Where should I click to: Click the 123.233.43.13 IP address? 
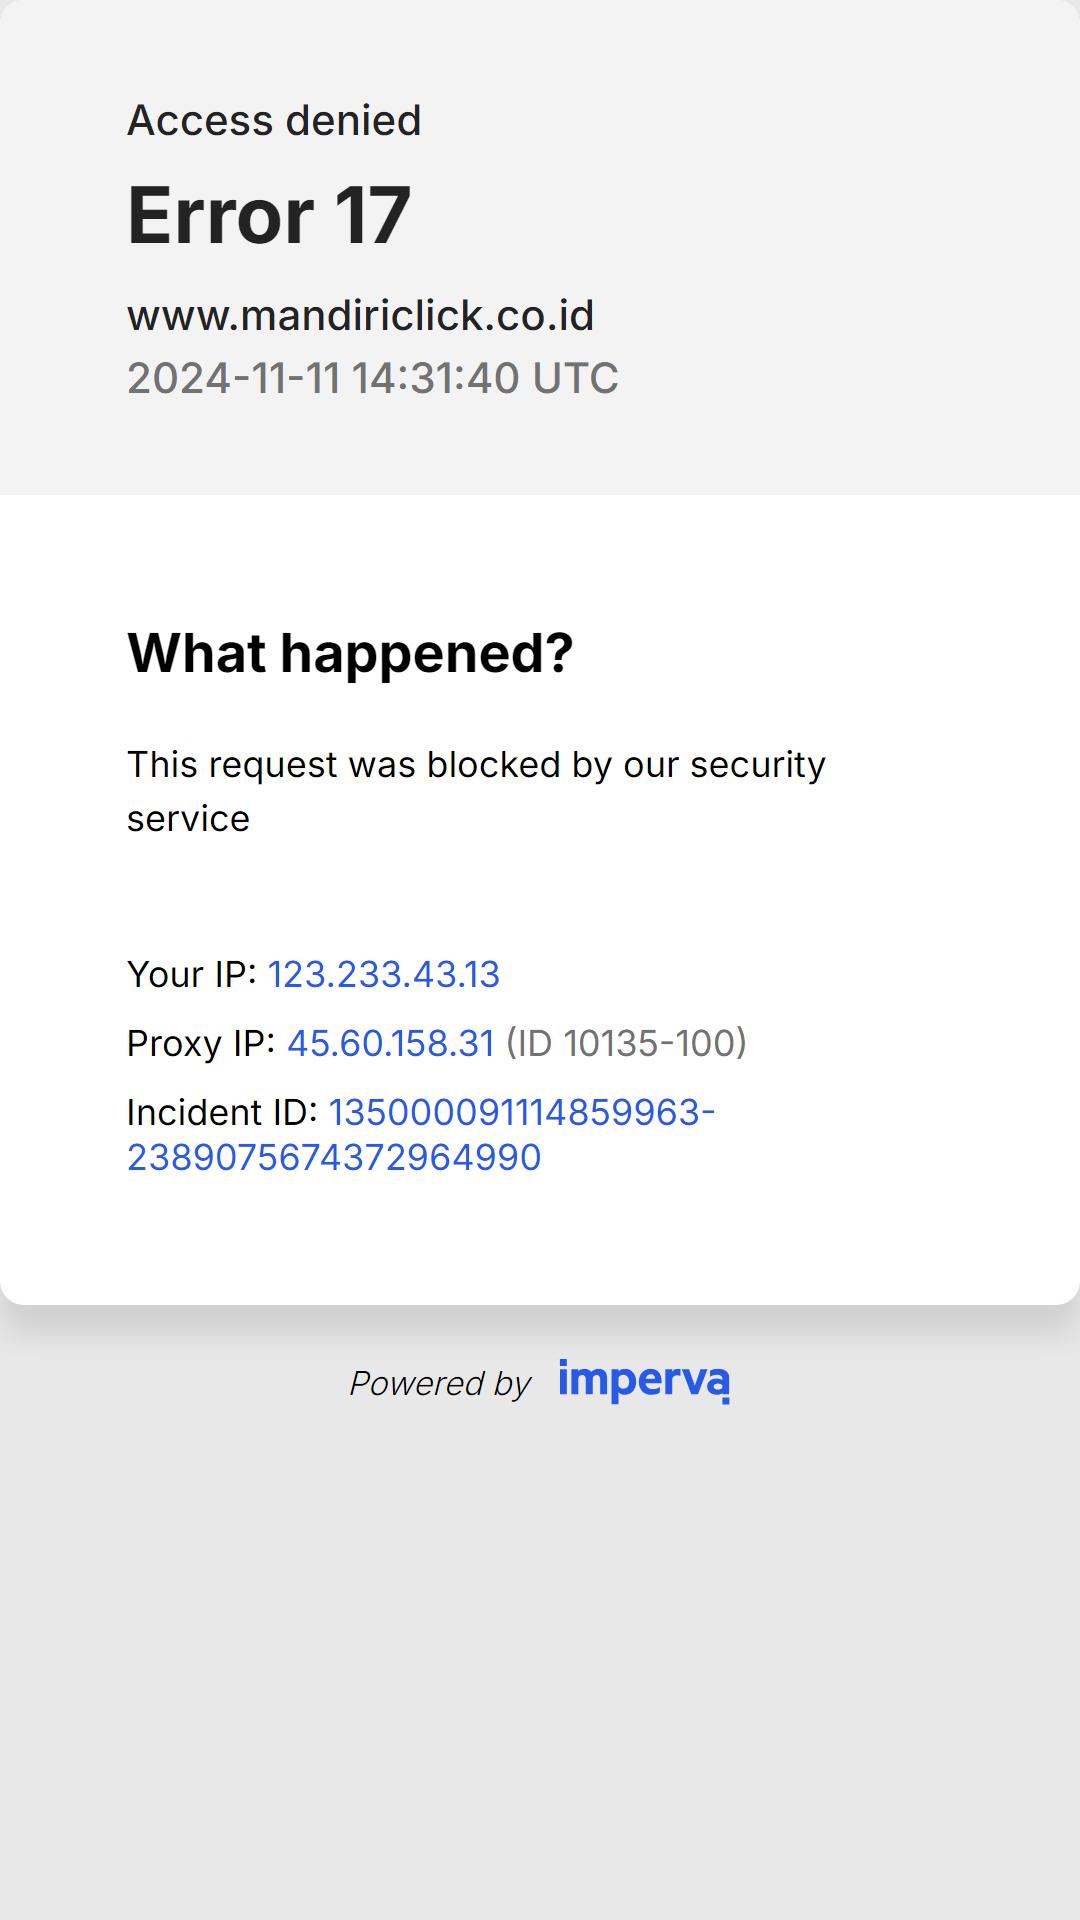[x=384, y=974]
